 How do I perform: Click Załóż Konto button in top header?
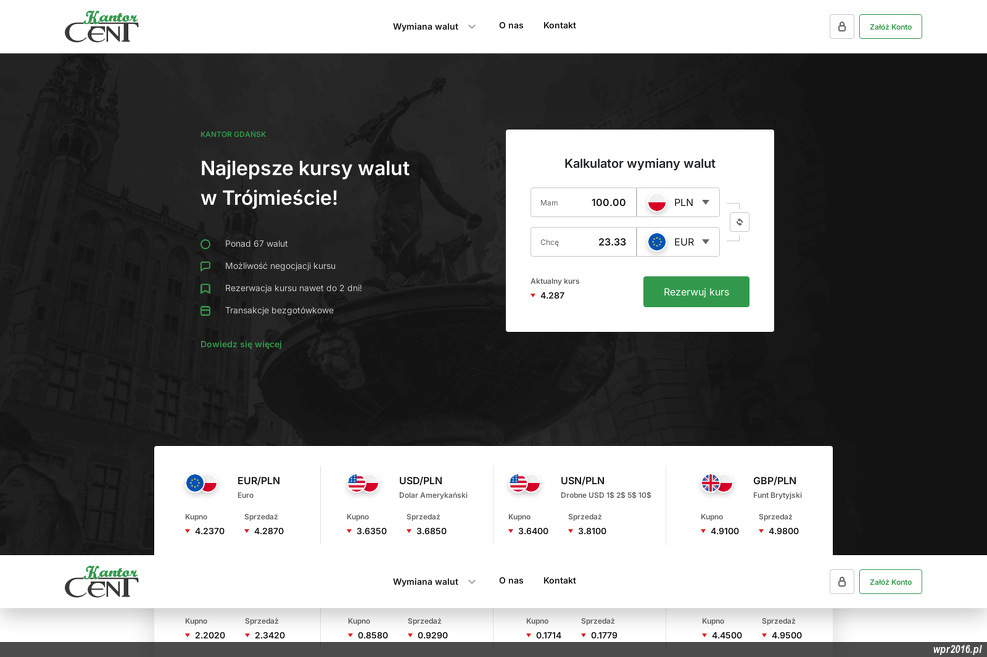(890, 27)
